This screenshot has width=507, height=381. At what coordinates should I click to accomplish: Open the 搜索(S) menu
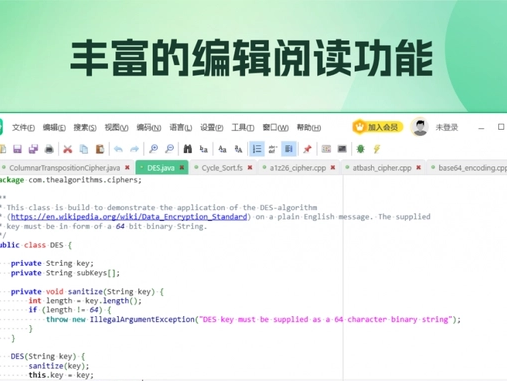coord(85,128)
